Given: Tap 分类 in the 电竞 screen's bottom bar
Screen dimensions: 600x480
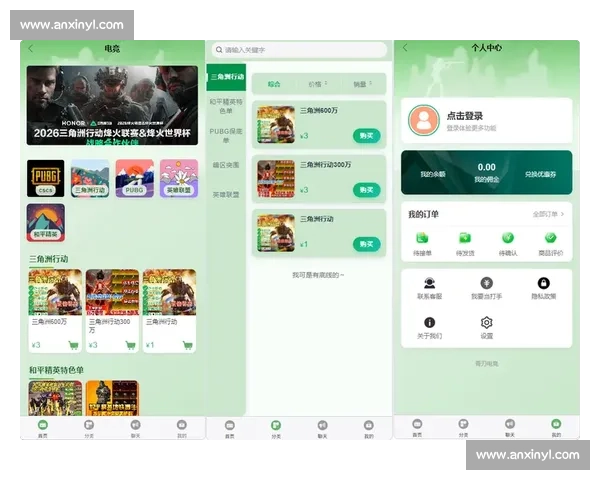Looking at the screenshot, I should [x=89, y=428].
